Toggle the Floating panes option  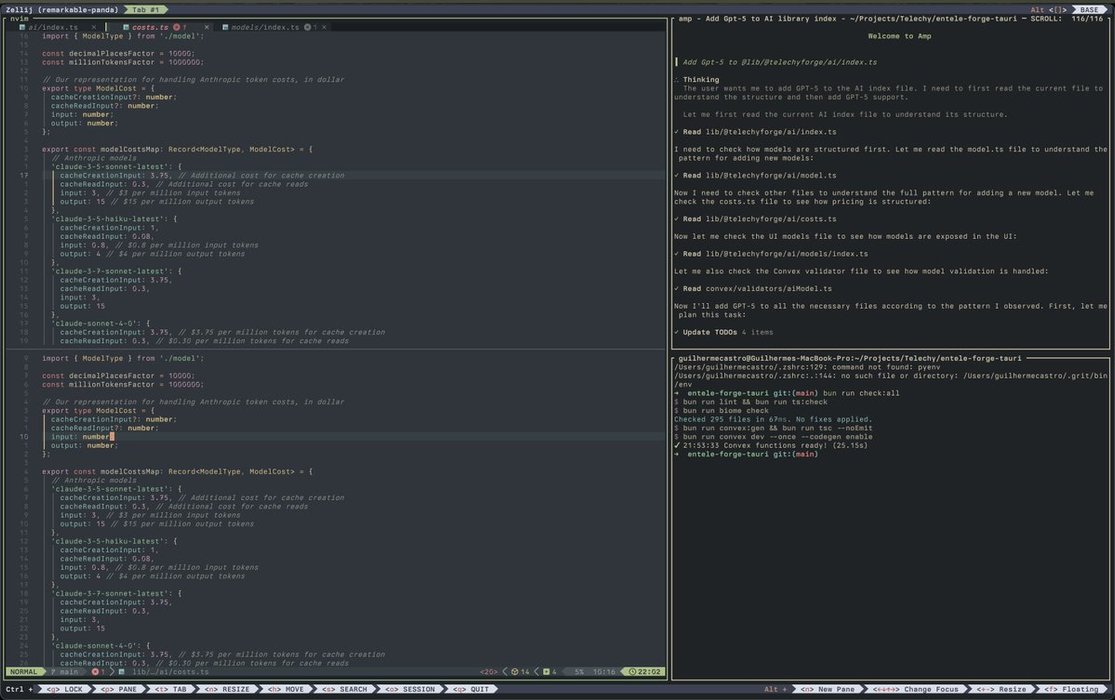tap(1072, 689)
